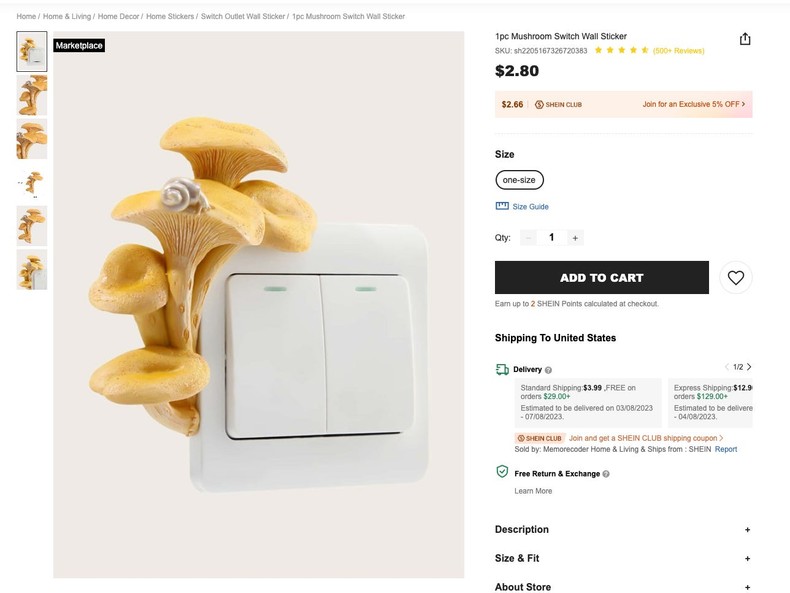Click the Delivery help question mark icon

(x=548, y=370)
